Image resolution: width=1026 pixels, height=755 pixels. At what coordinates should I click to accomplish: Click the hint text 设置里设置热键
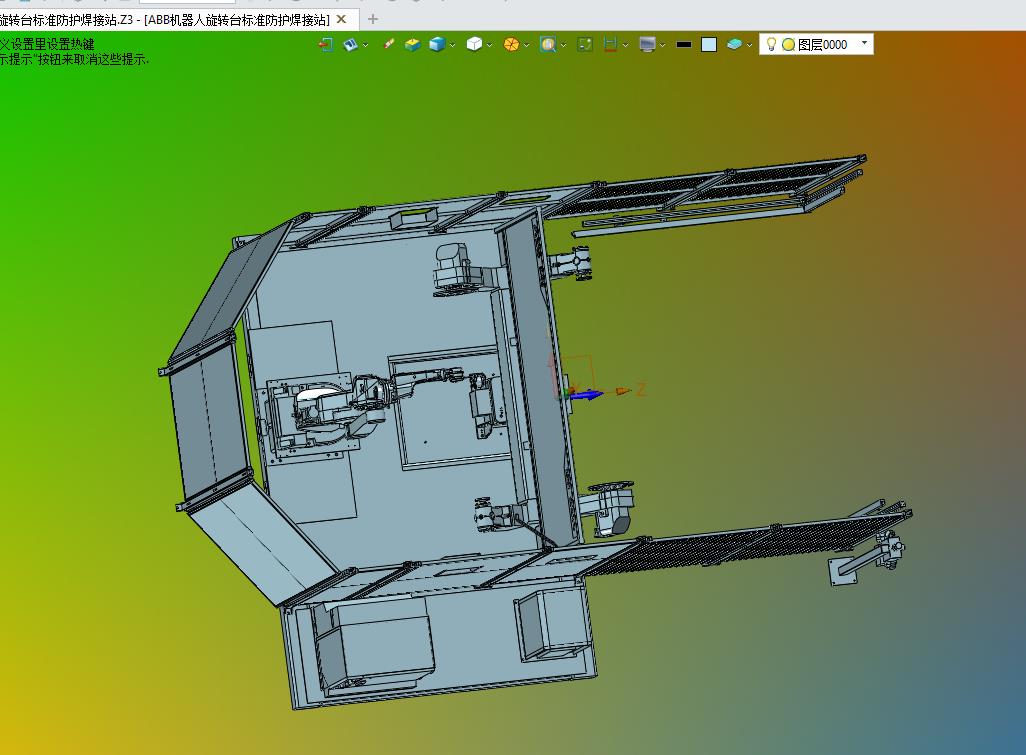point(54,44)
